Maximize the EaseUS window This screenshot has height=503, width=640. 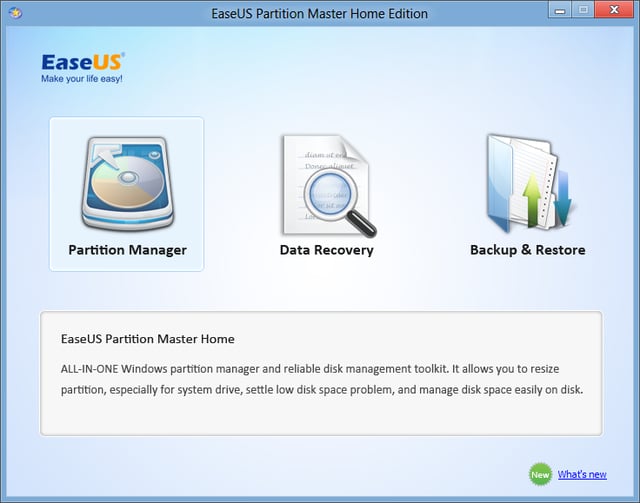click(583, 10)
